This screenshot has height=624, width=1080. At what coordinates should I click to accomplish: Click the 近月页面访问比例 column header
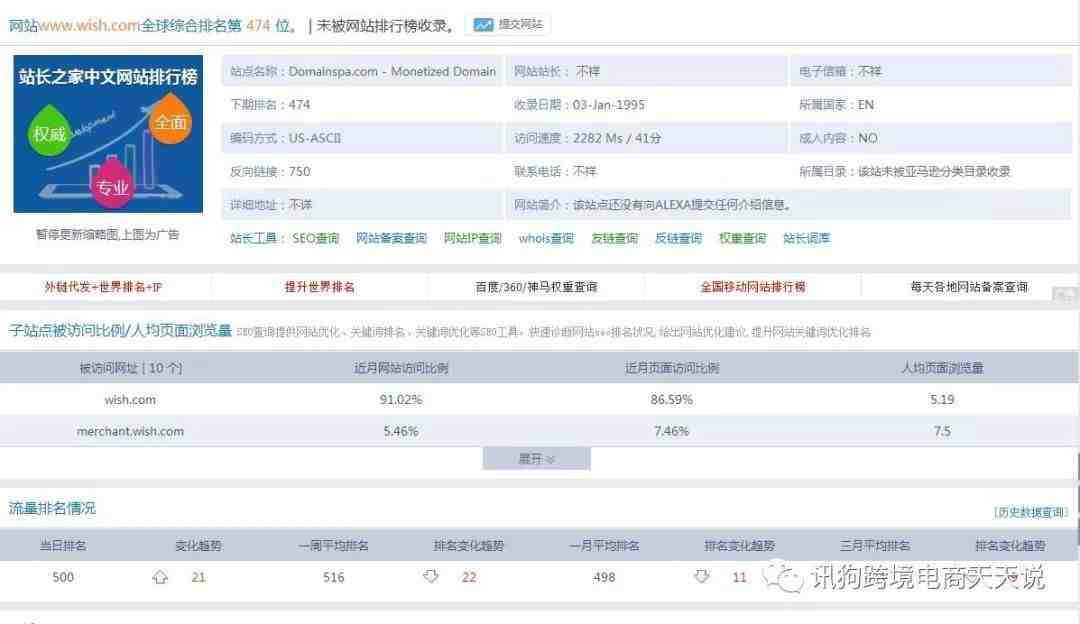(672, 368)
